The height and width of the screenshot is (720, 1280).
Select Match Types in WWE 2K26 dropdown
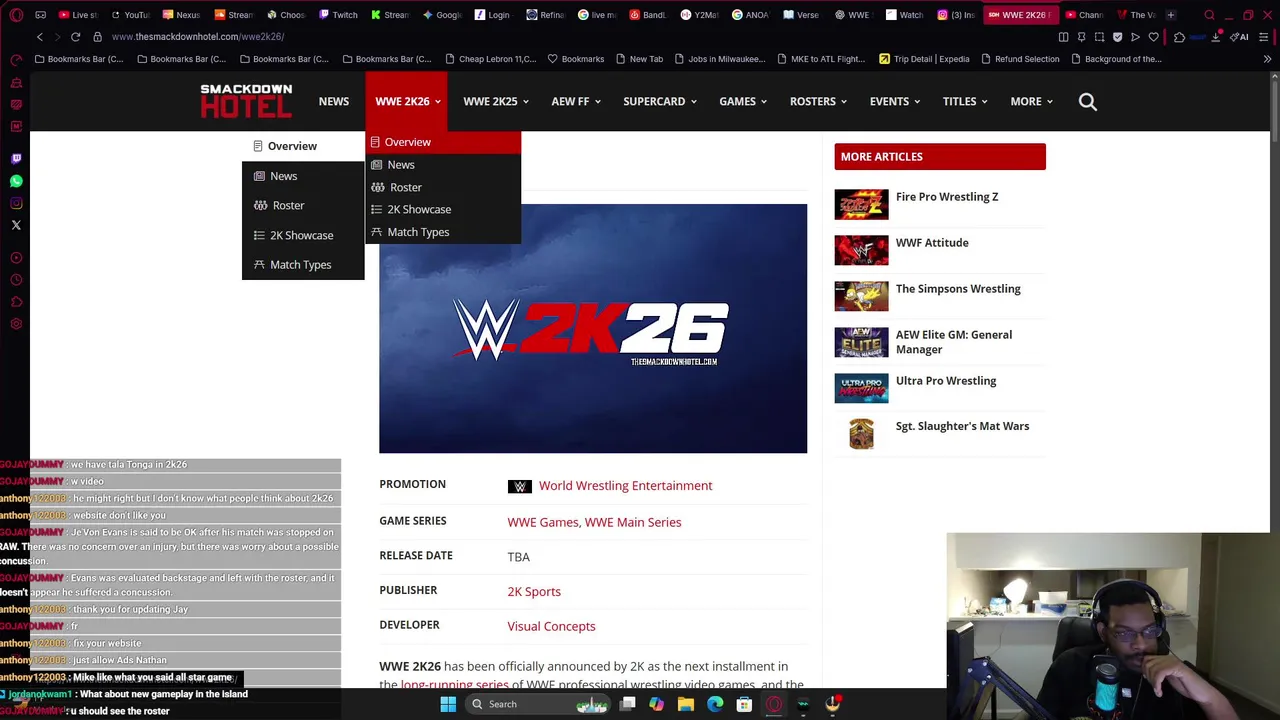point(443,232)
